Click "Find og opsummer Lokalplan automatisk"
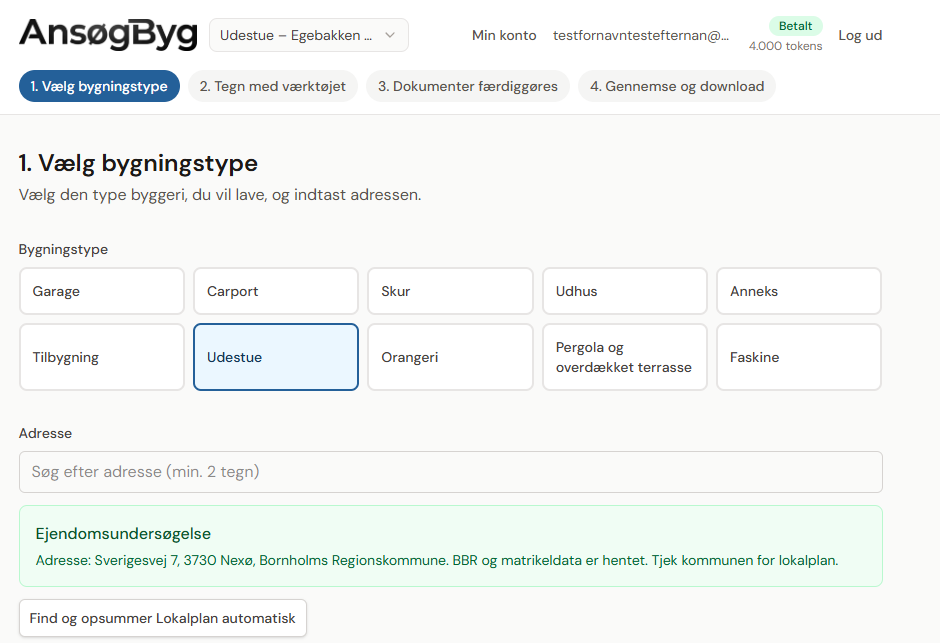940x643 pixels. click(x=162, y=618)
